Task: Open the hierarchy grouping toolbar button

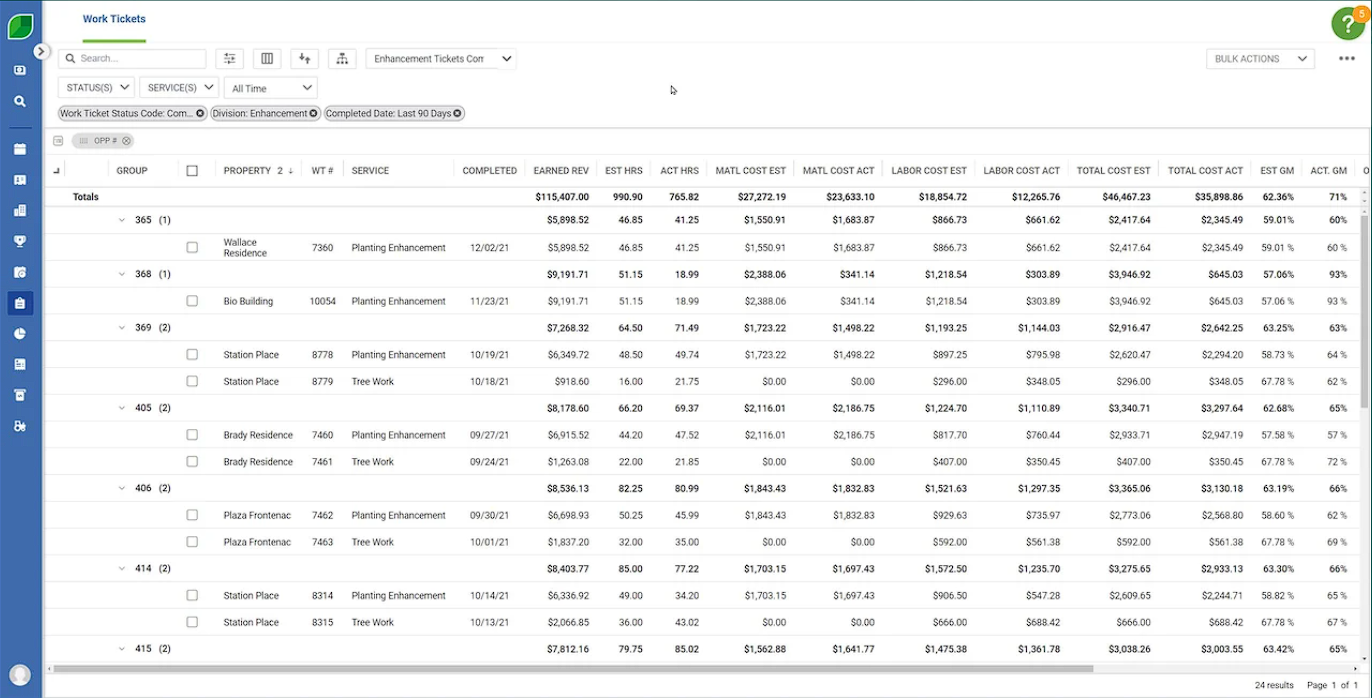Action: click(342, 59)
